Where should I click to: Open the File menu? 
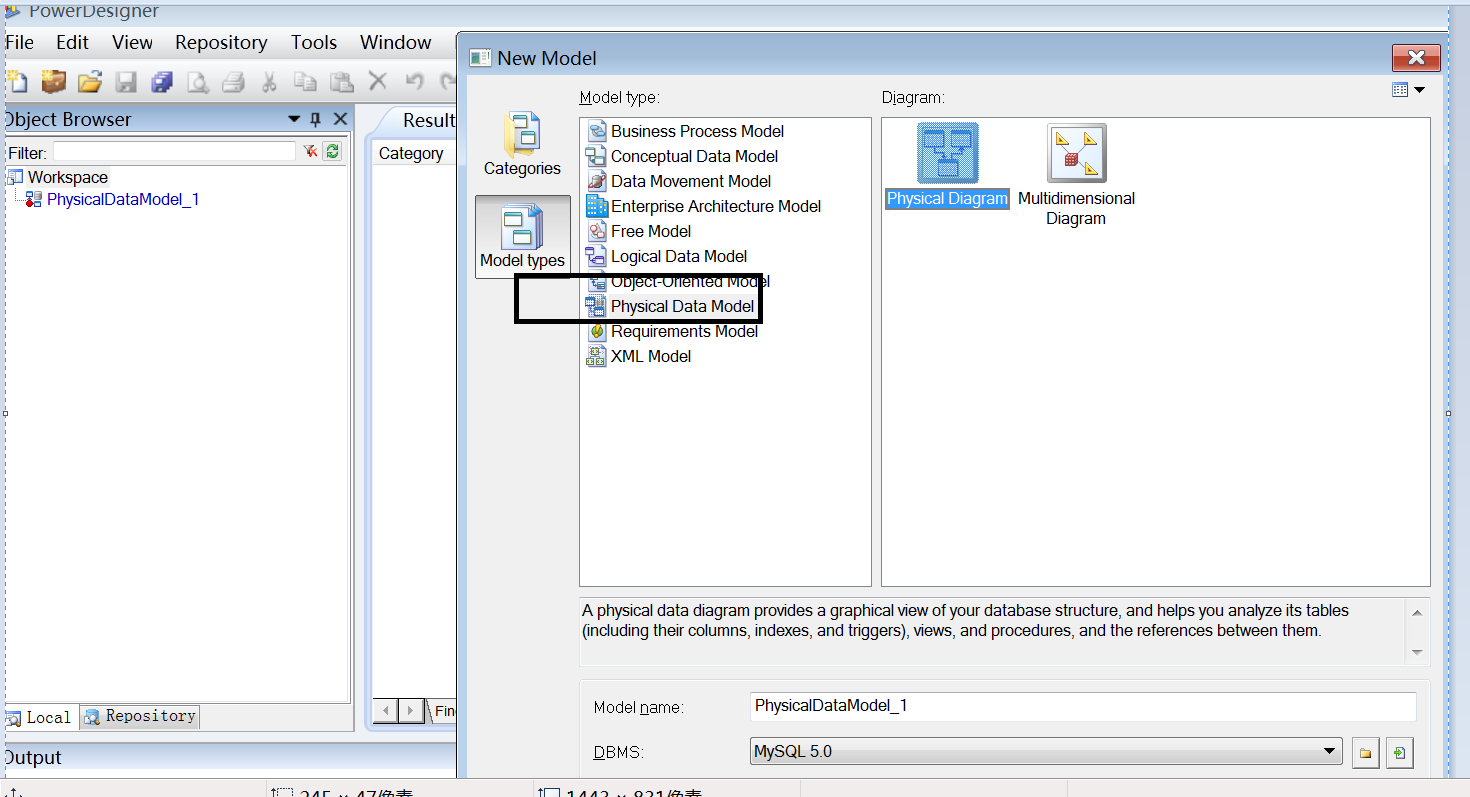pos(19,42)
